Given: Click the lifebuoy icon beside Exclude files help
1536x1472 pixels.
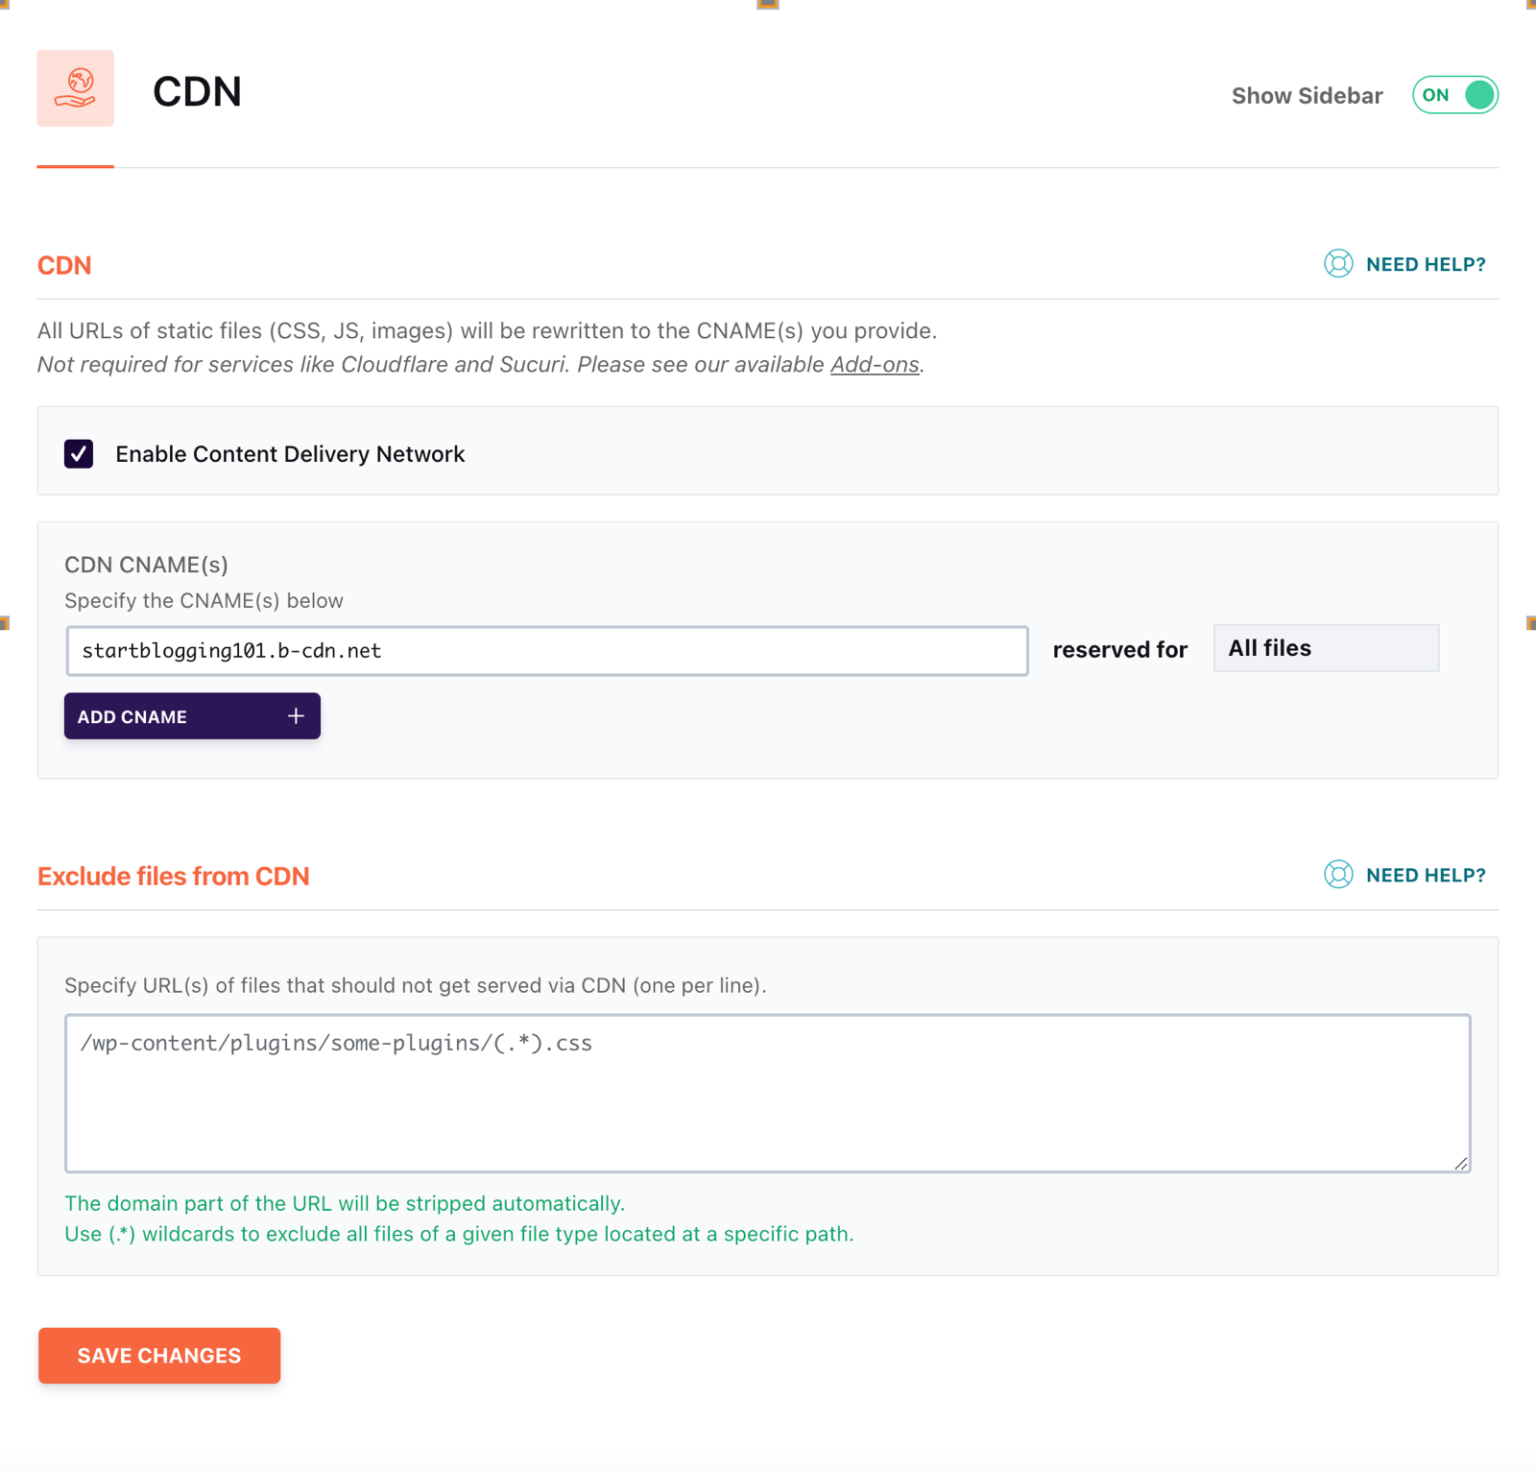Looking at the screenshot, I should pos(1337,874).
